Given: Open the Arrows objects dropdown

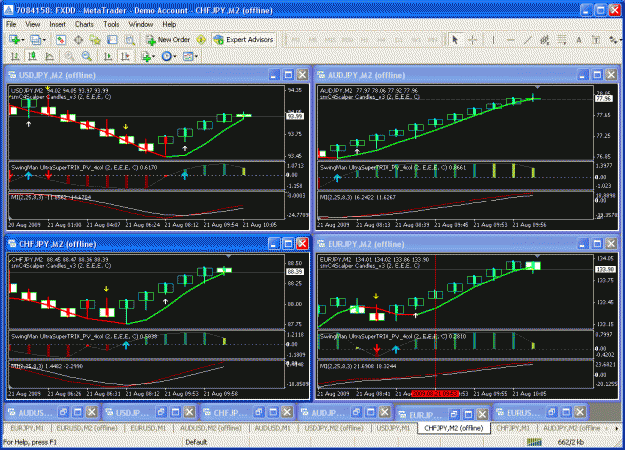Looking at the screenshot, I should 614,40.
